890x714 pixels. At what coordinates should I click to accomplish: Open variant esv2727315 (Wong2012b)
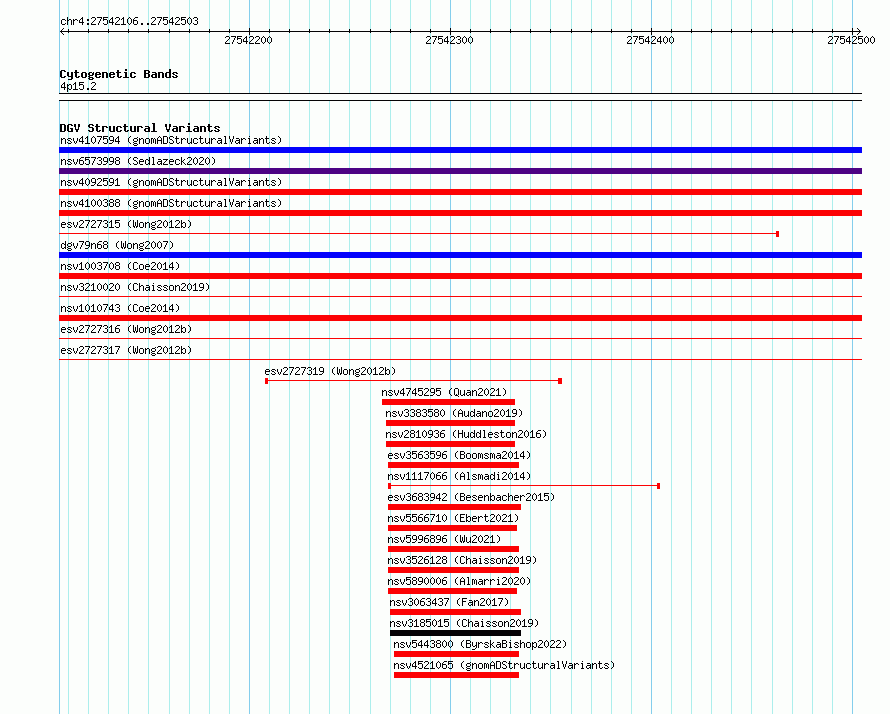126,224
